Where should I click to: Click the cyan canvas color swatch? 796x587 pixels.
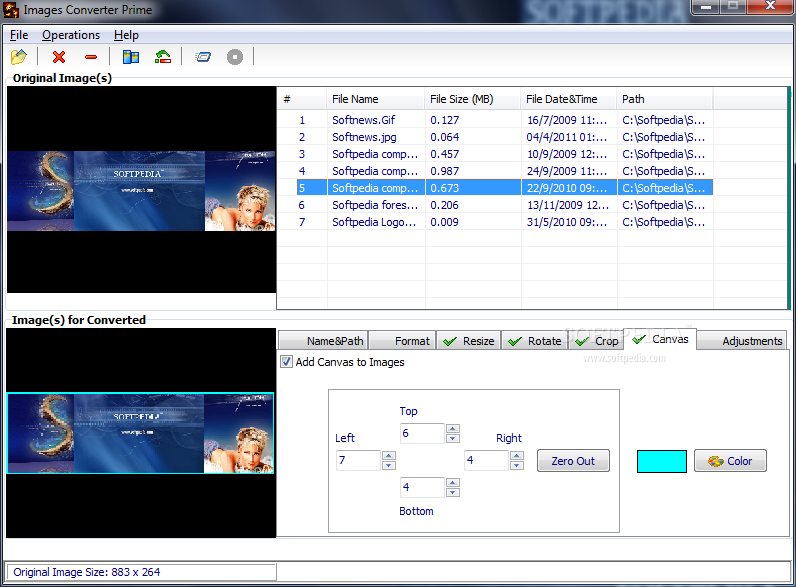[661, 461]
